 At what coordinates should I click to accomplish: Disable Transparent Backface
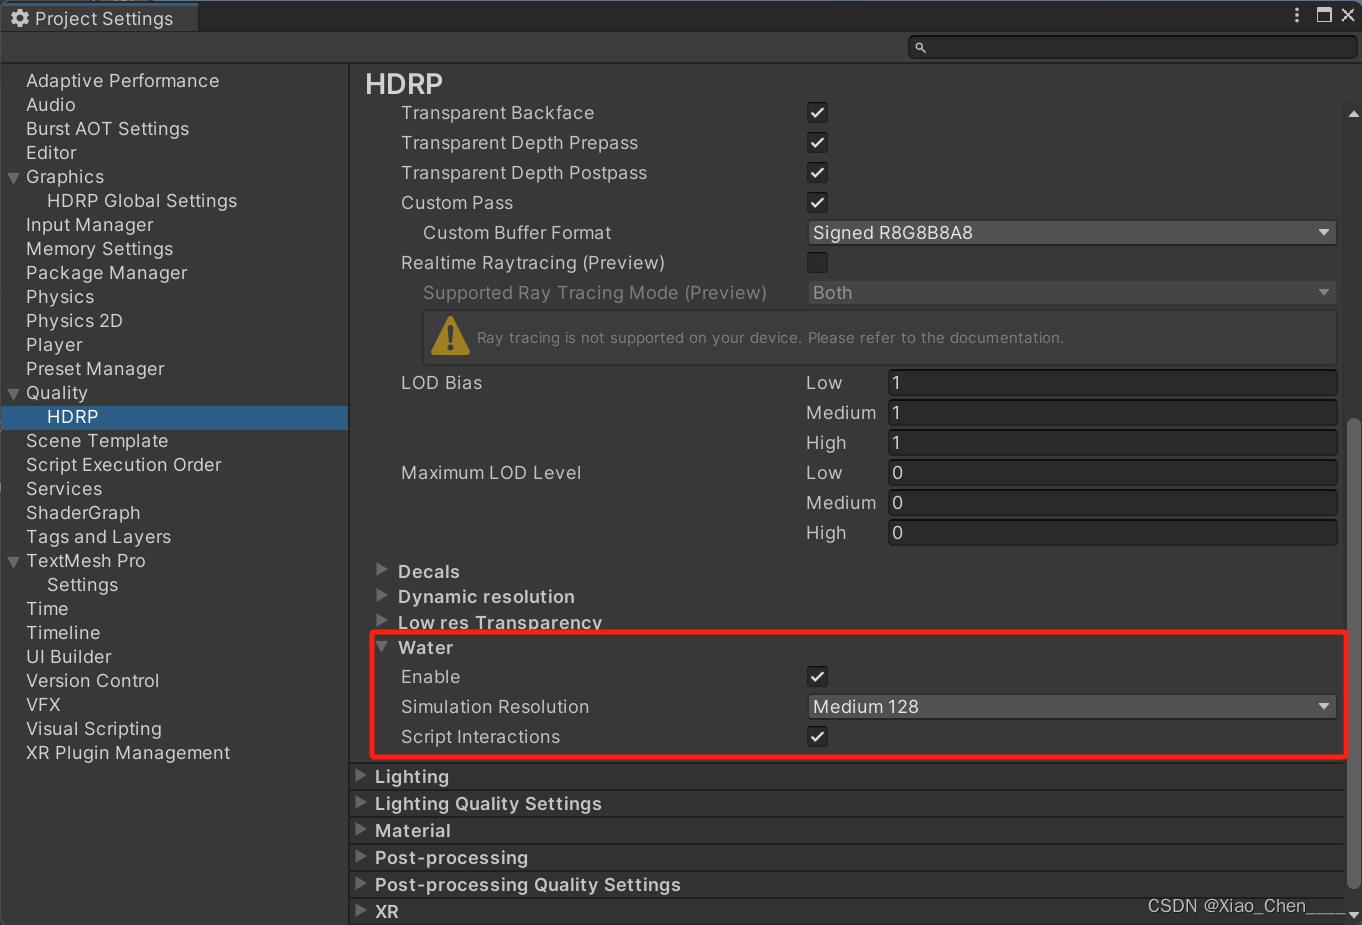(x=817, y=112)
